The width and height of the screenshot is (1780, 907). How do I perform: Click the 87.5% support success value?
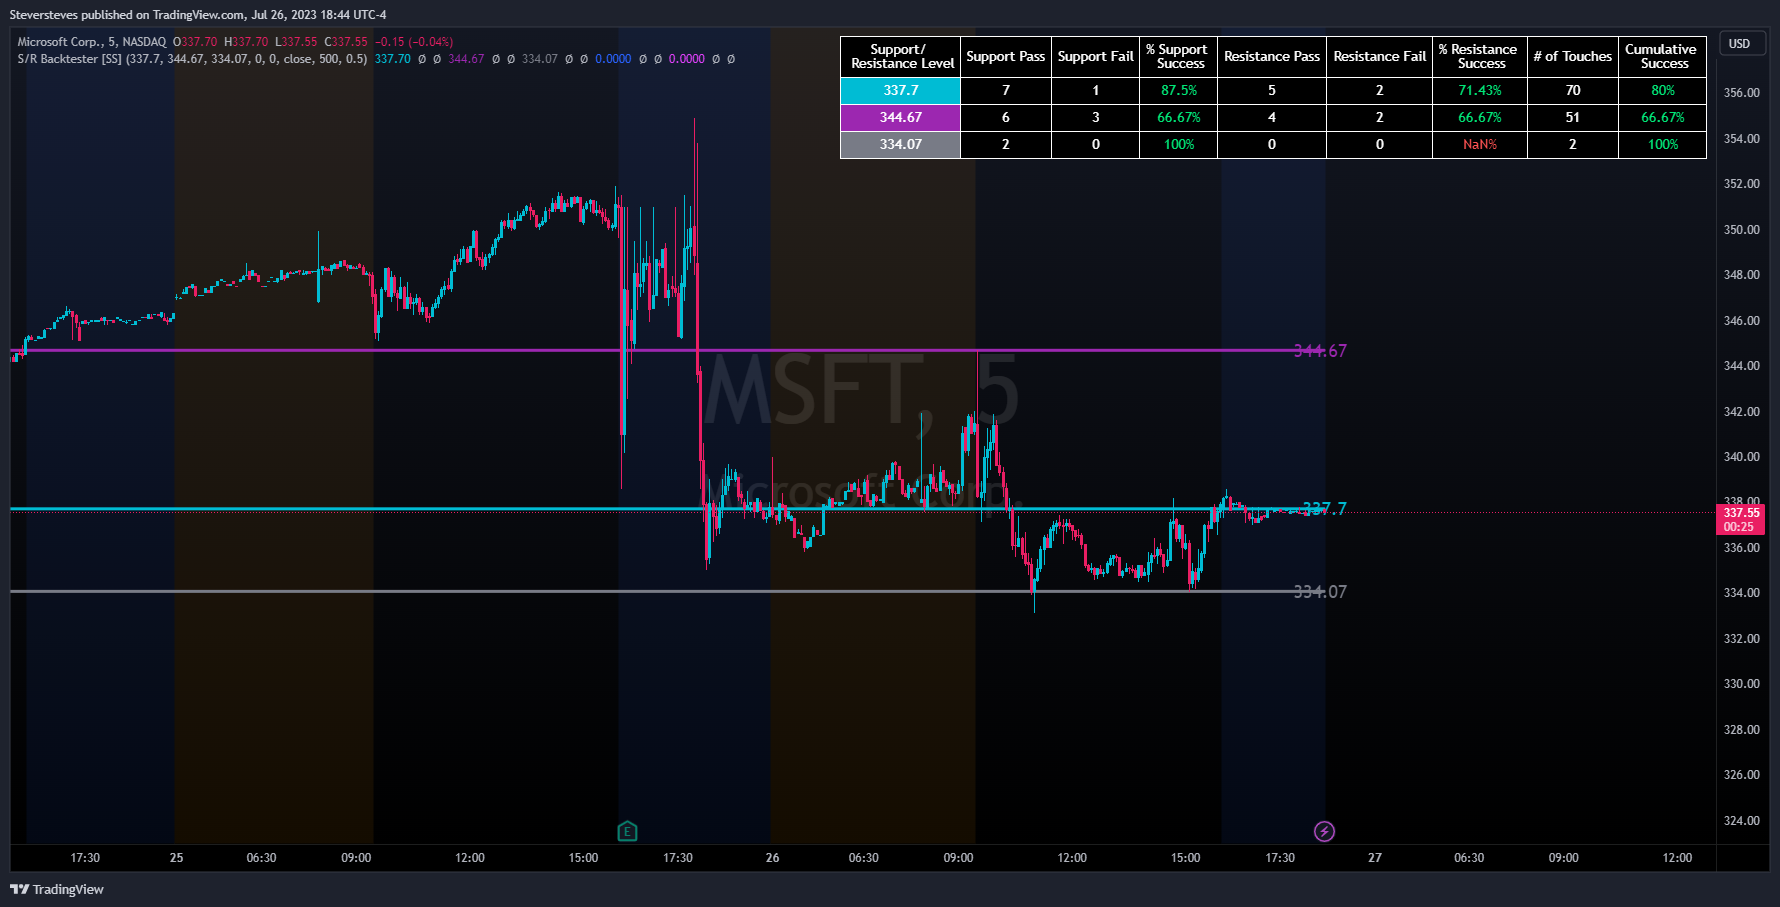tap(1179, 90)
